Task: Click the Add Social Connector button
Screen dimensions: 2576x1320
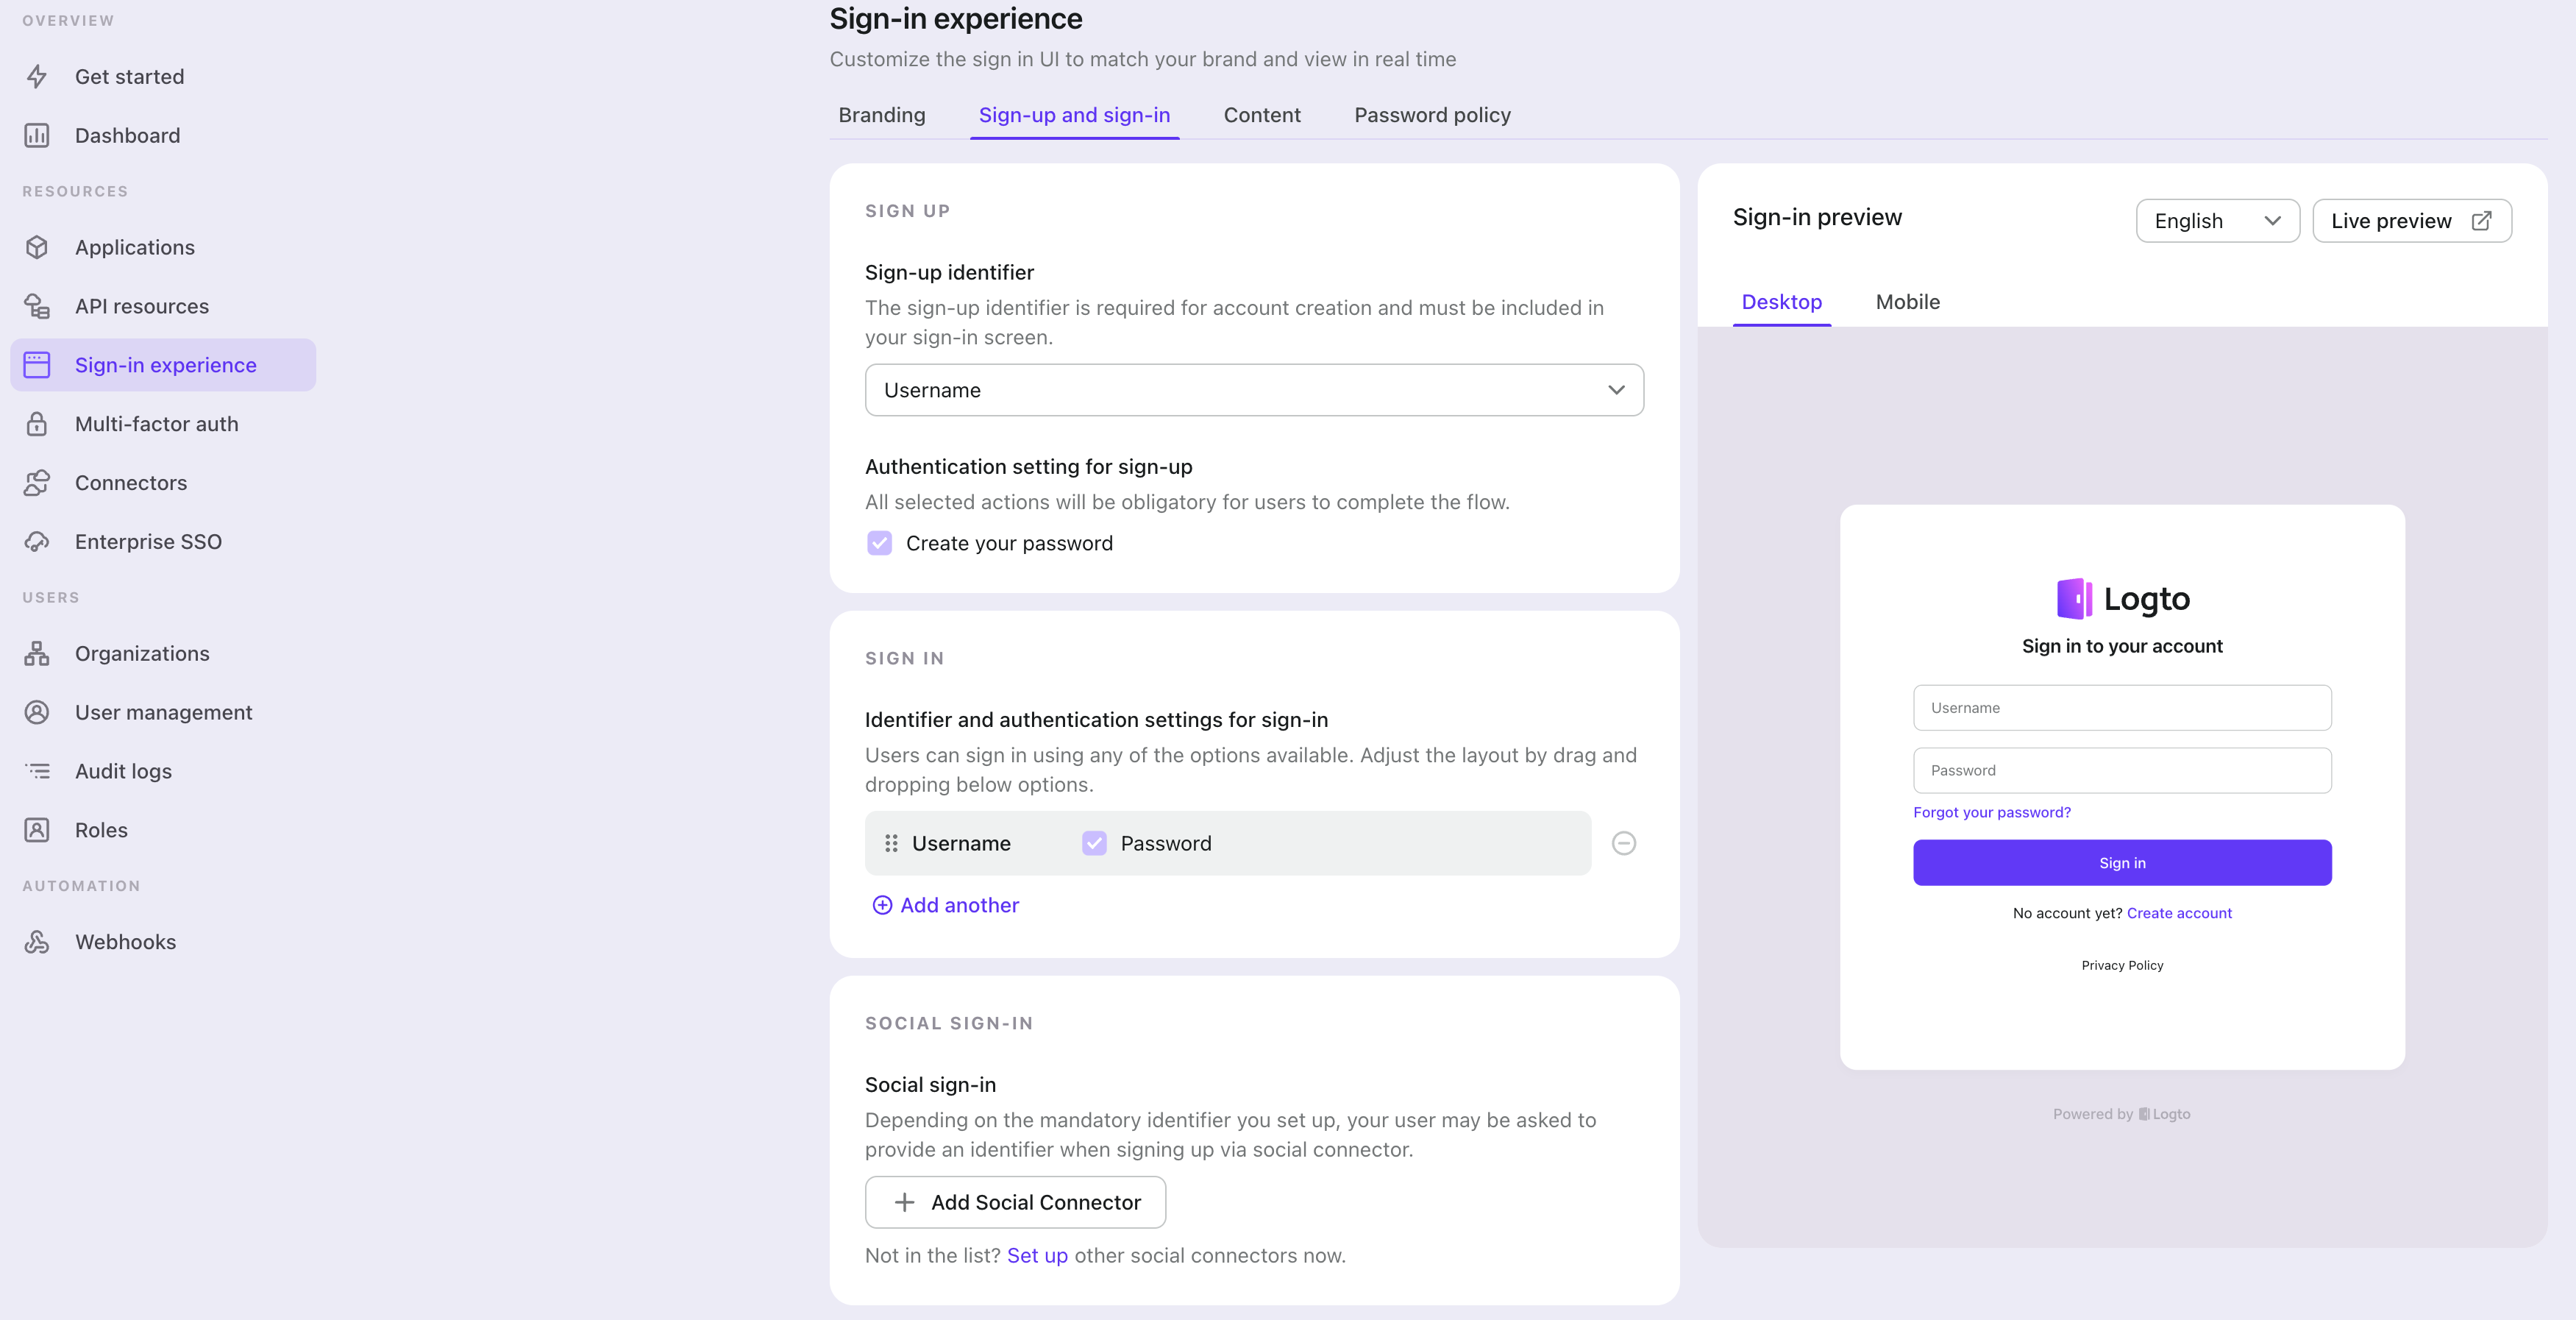Action: tap(1017, 1202)
